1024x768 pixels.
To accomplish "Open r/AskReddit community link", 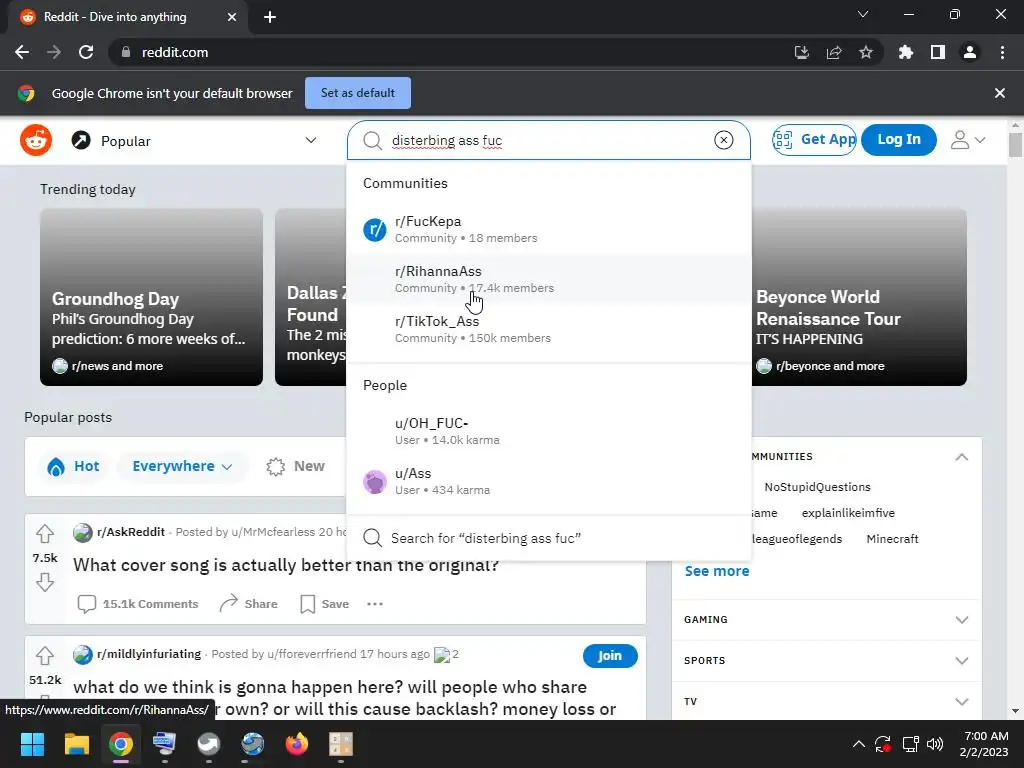I will 131,532.
